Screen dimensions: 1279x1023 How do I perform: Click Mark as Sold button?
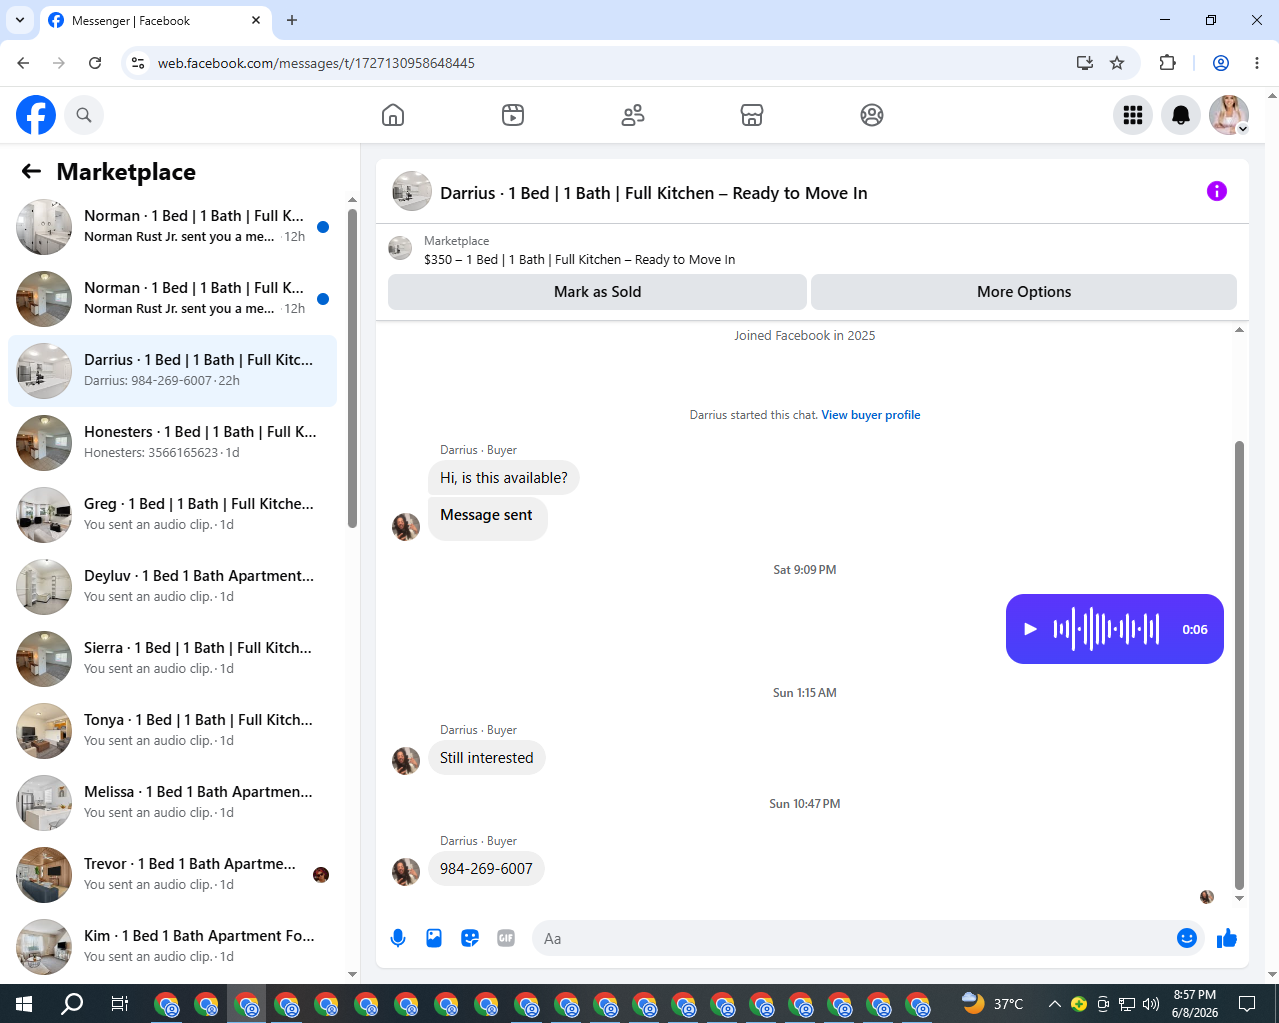pos(597,292)
